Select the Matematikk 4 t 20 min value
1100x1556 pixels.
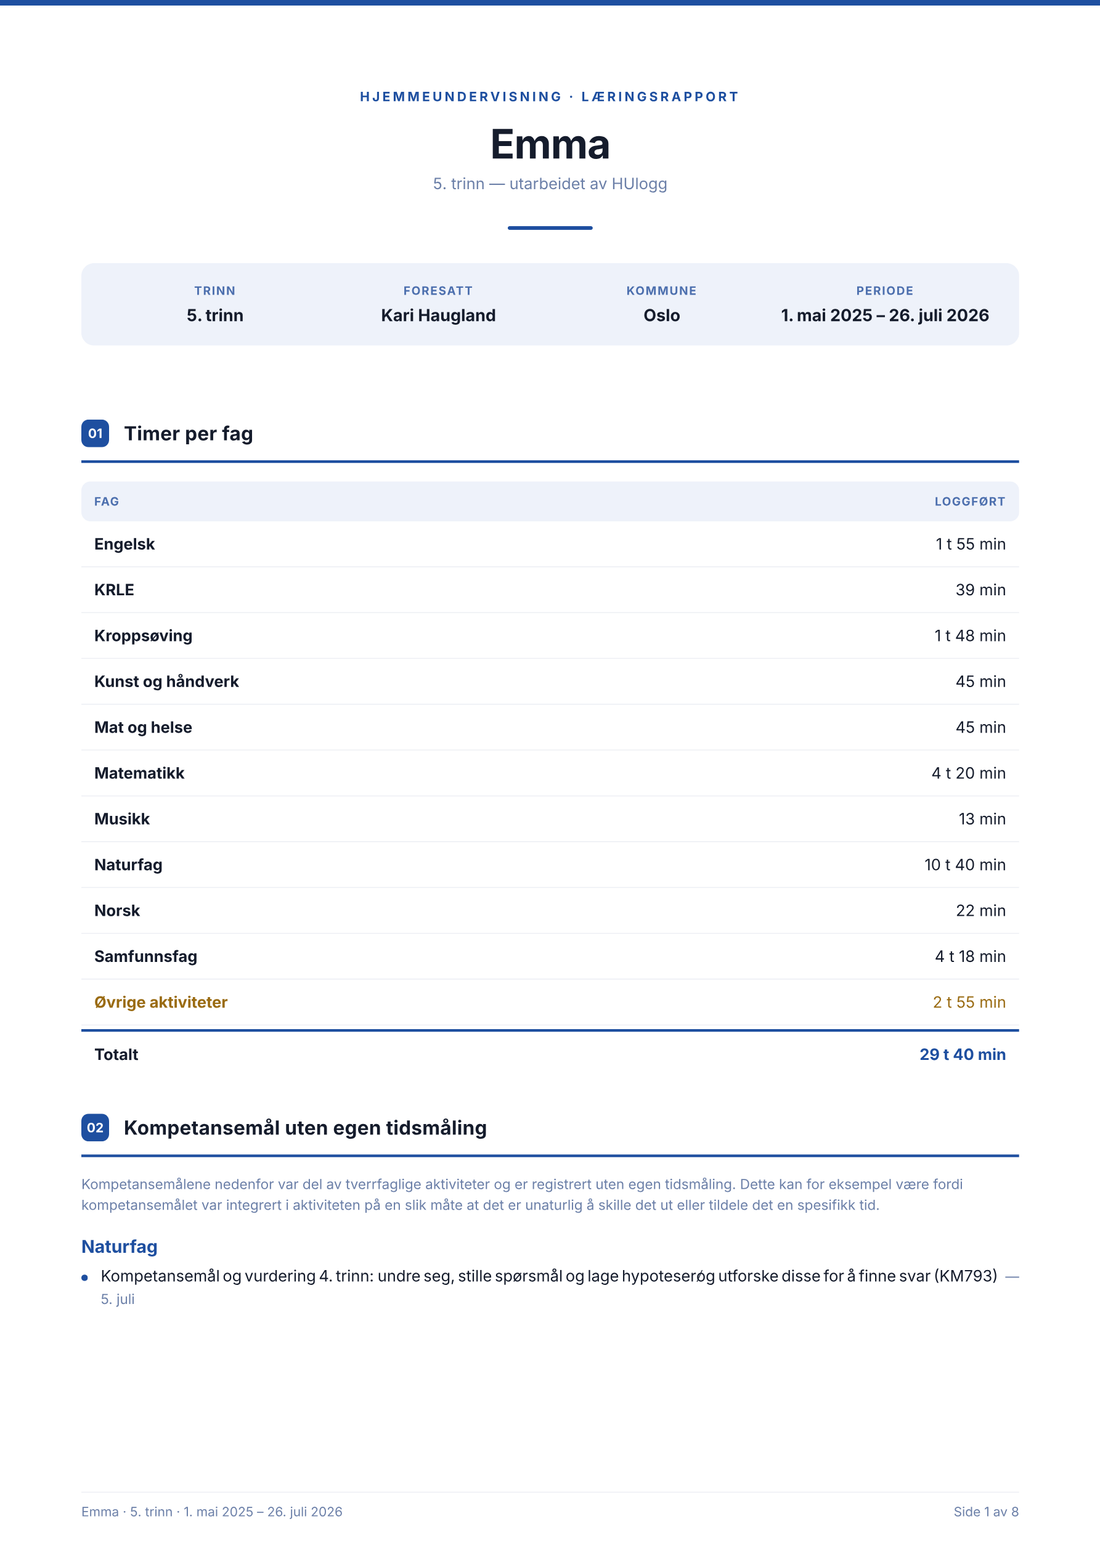point(968,773)
